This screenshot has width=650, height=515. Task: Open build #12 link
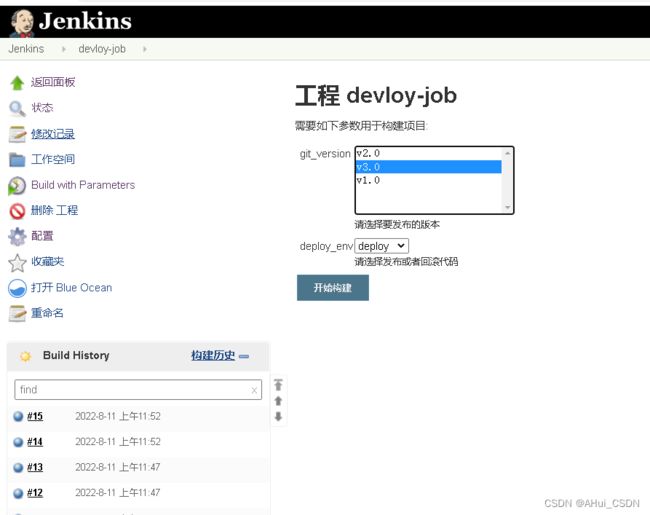coord(35,493)
